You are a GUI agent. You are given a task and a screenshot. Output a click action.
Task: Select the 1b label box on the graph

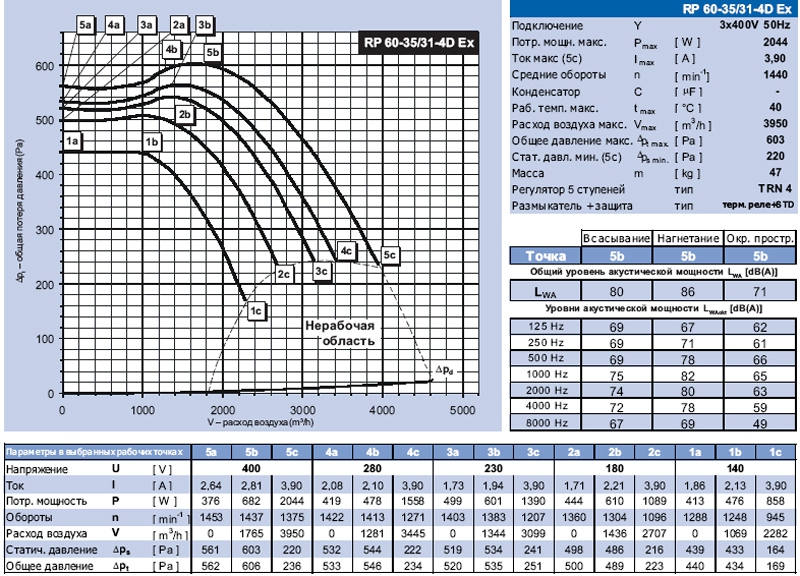click(x=152, y=143)
